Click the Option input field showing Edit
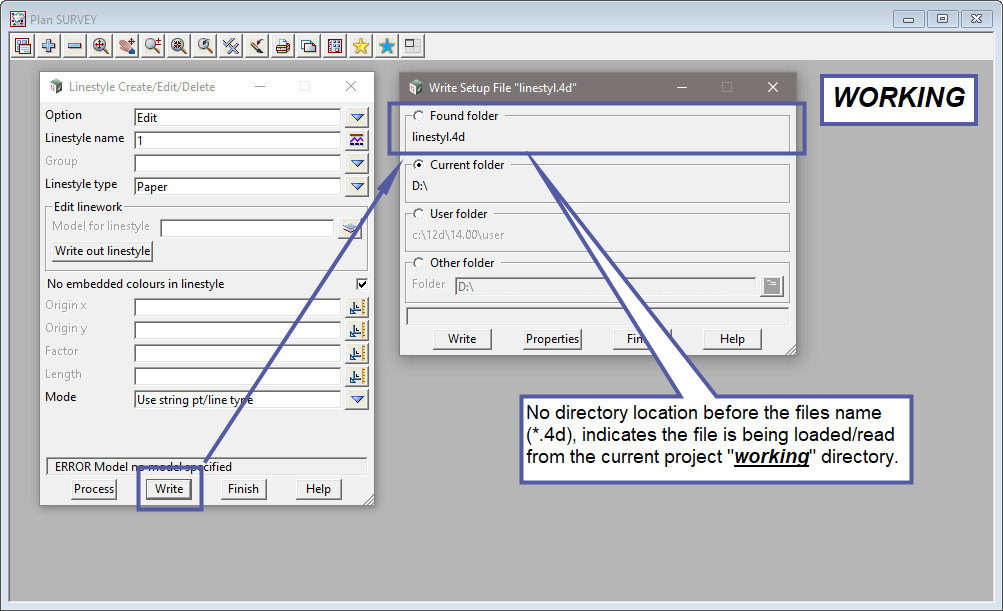The height and width of the screenshot is (611, 1003). (237, 118)
